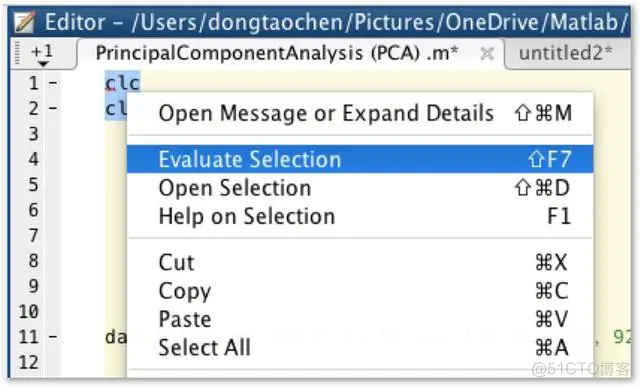Click Copy in the context menu
640x387 pixels.
pyautogui.click(x=360, y=291)
